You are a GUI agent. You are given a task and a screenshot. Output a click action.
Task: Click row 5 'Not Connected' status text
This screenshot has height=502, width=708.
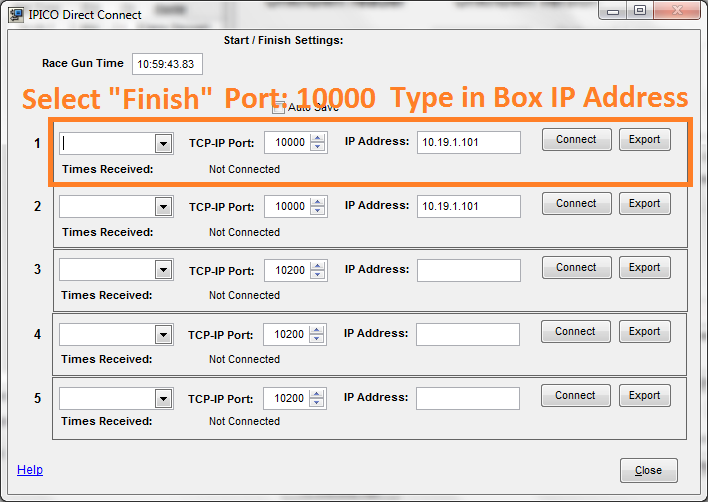[244, 421]
